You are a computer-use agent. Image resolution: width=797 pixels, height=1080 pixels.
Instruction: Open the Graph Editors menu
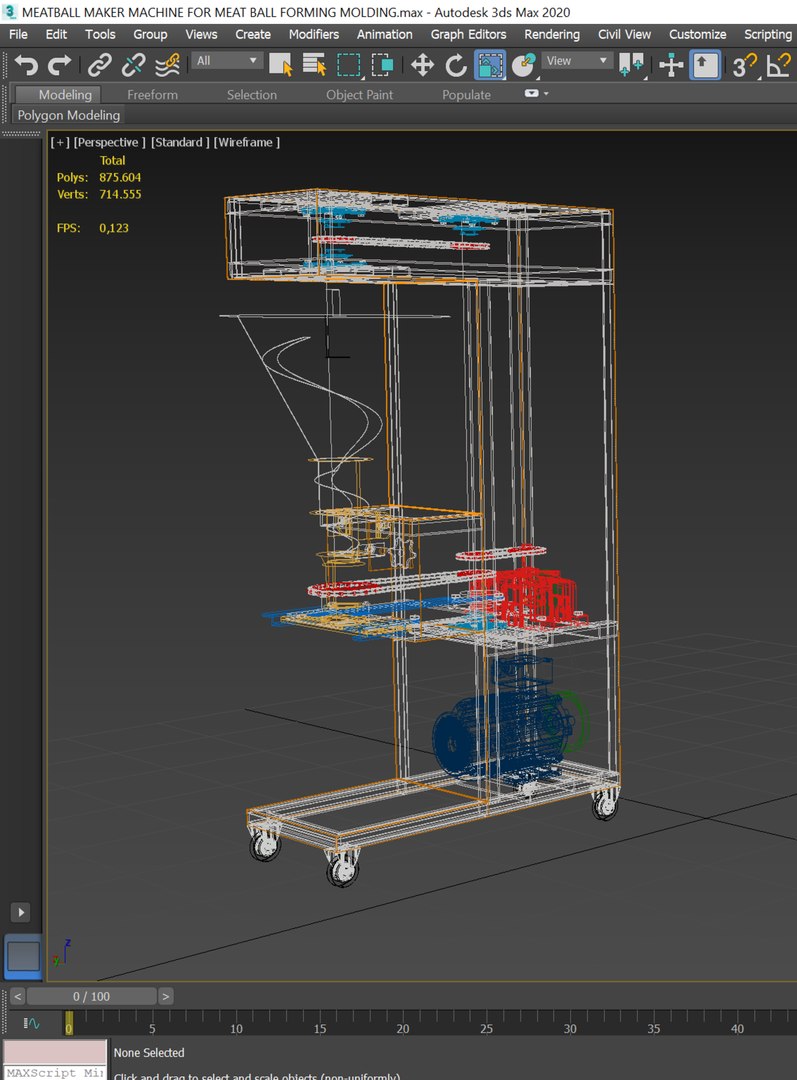pos(468,34)
